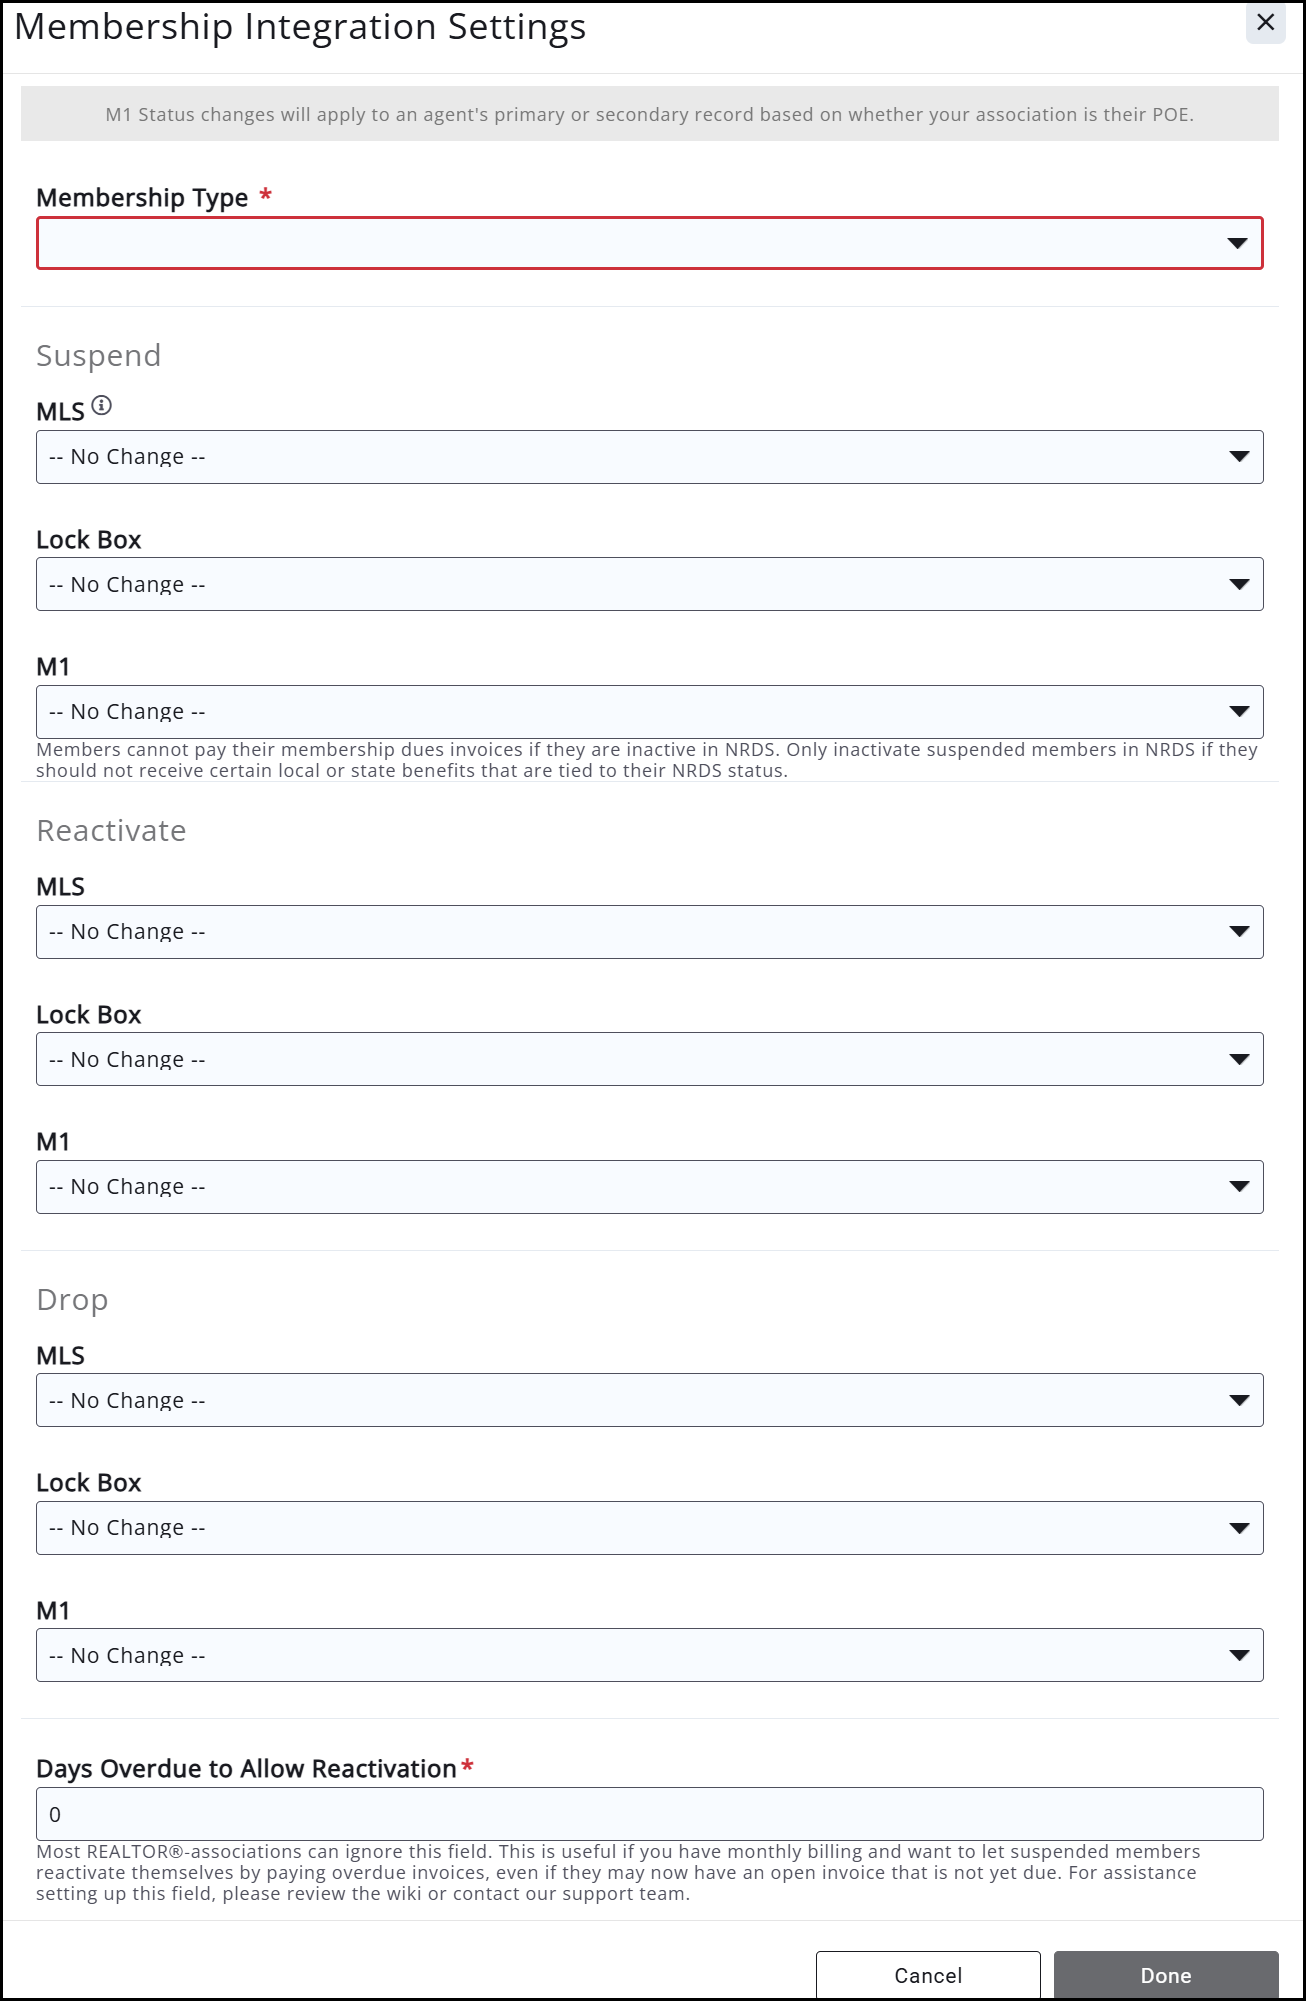This screenshot has width=1306, height=2001.
Task: Click the arrow icon on Reactivate M1 select
Action: 1239,1187
